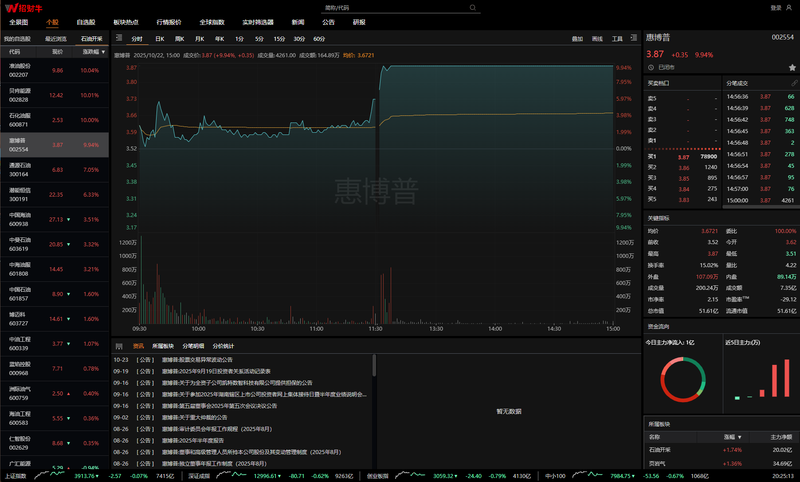The width and height of the screenshot is (800, 482).
Task: Switch chart to 日K period
Action: click(159, 38)
